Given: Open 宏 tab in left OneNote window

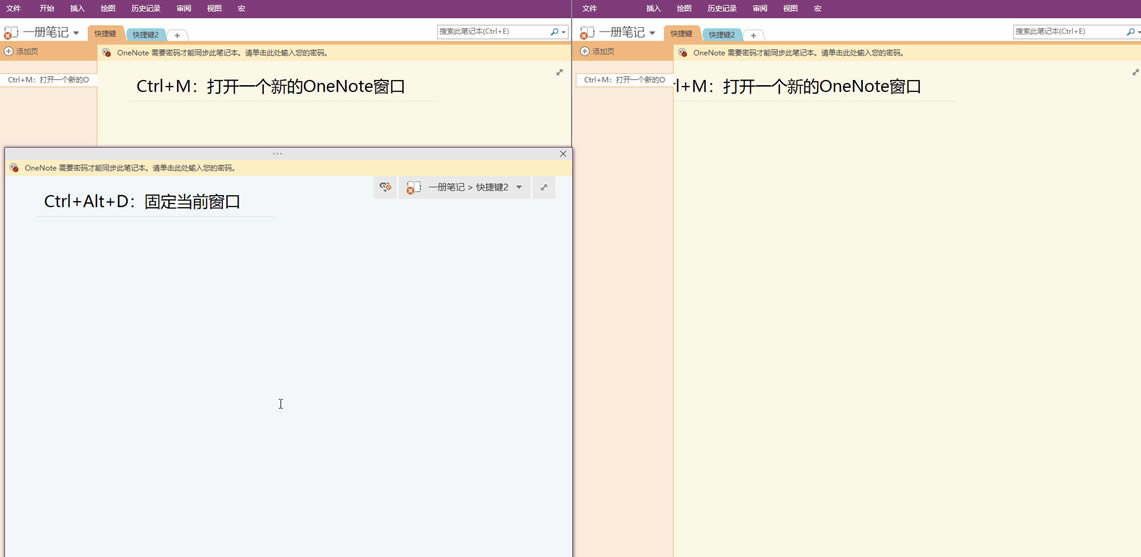Looking at the screenshot, I should tap(241, 9).
